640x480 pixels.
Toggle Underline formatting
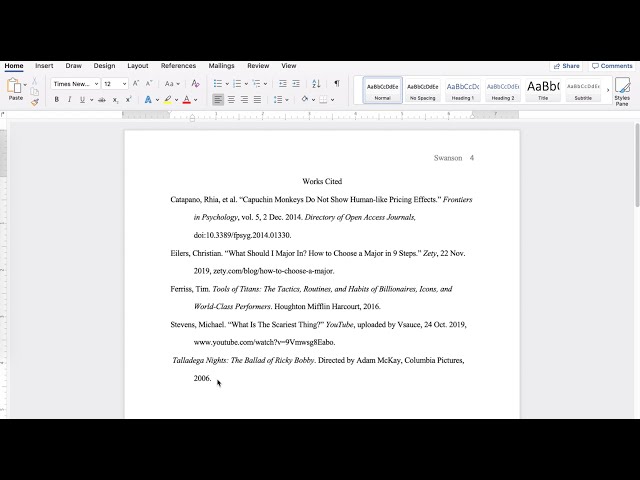coord(82,100)
